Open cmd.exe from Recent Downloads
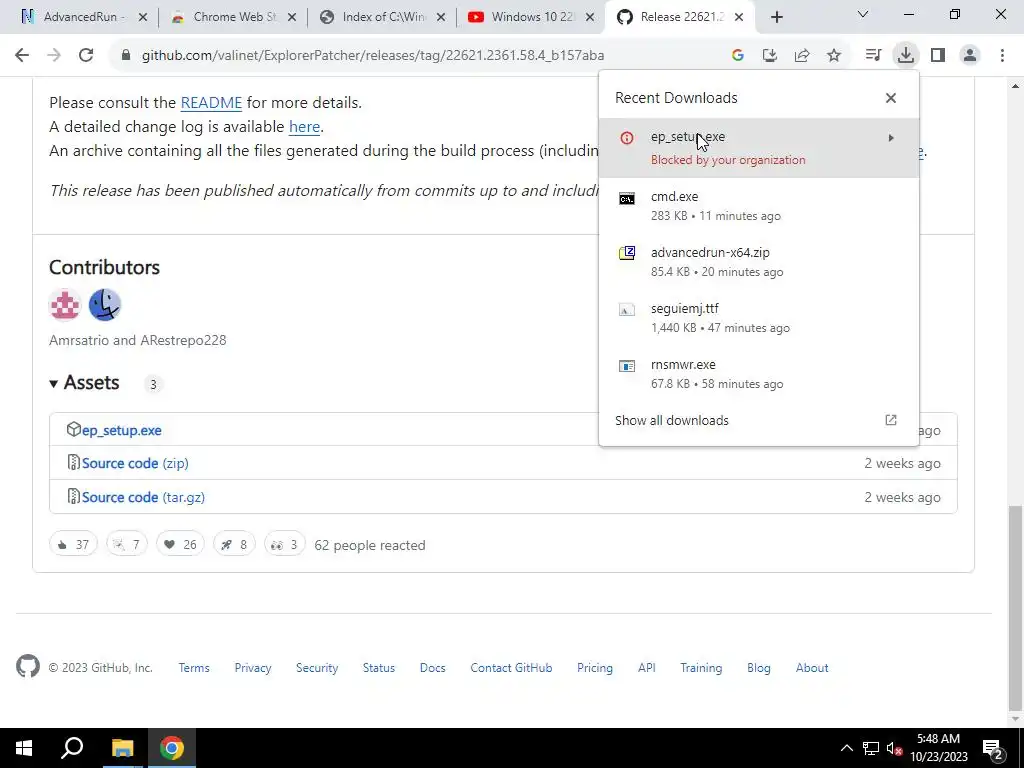This screenshot has height=768, width=1024. coord(758,206)
